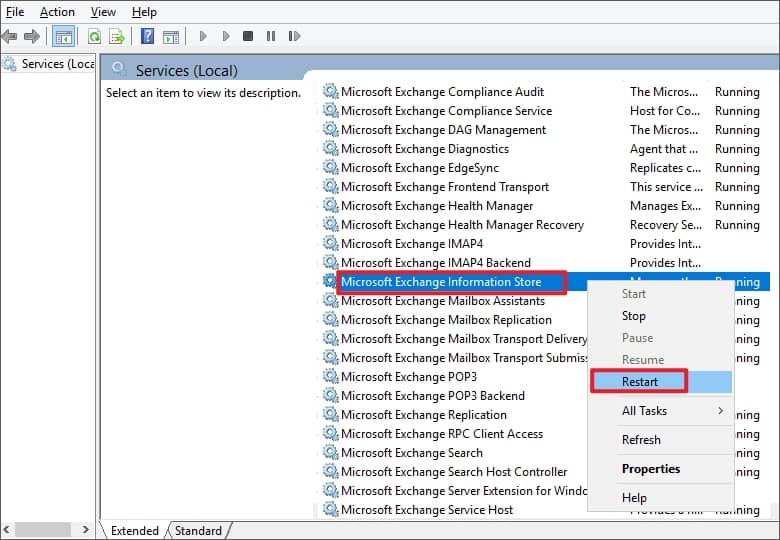Select Microsoft Exchange DAG Management service
Viewport: 780px width, 540px height.
click(443, 130)
